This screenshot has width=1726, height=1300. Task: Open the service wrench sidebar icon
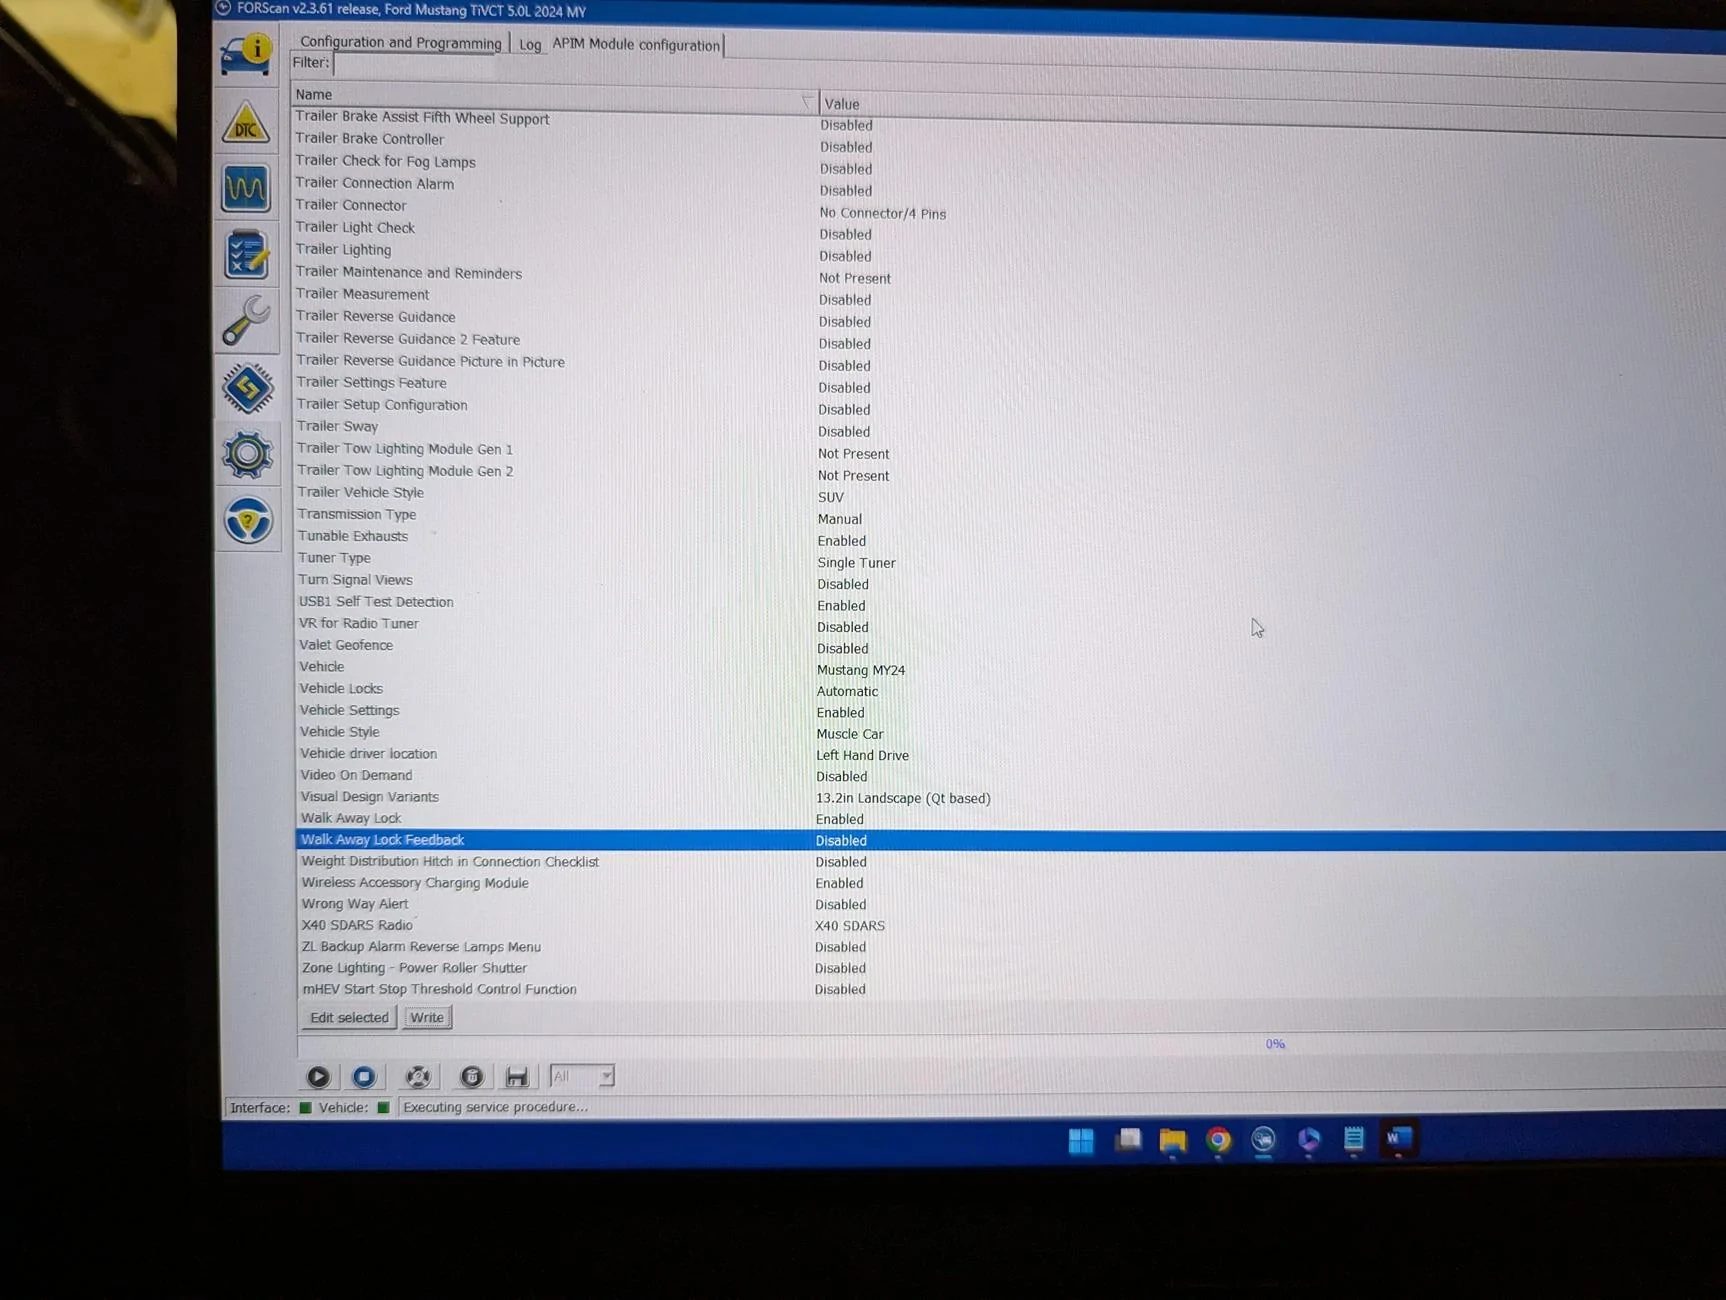point(246,321)
